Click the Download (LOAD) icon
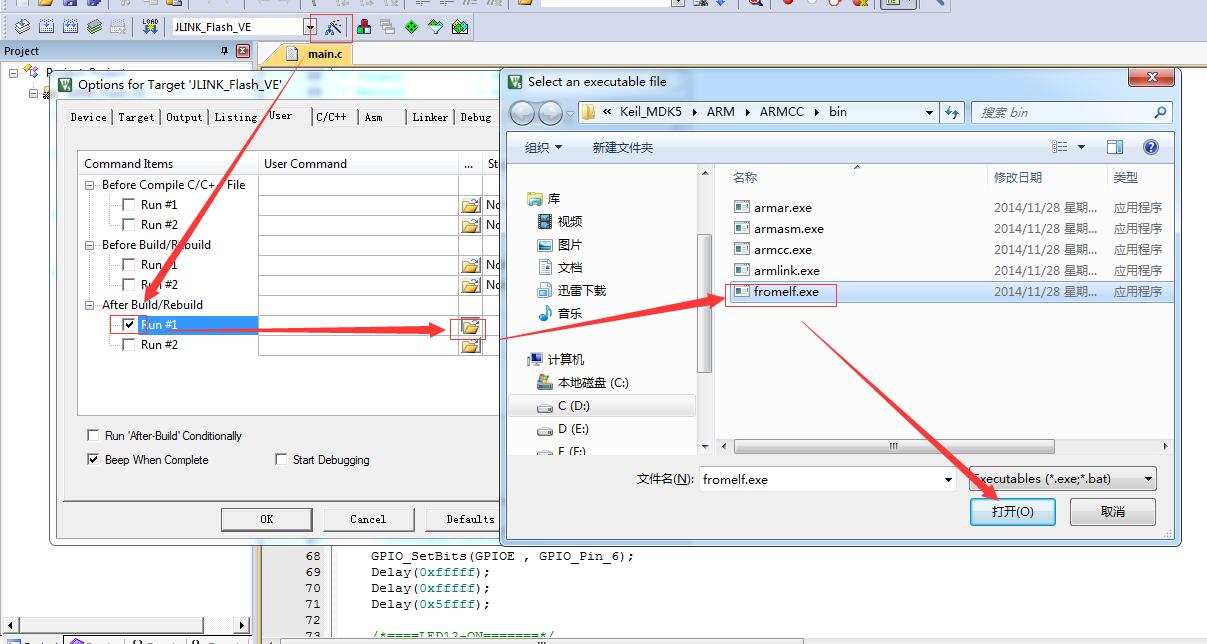This screenshot has width=1207, height=644. tap(150, 27)
